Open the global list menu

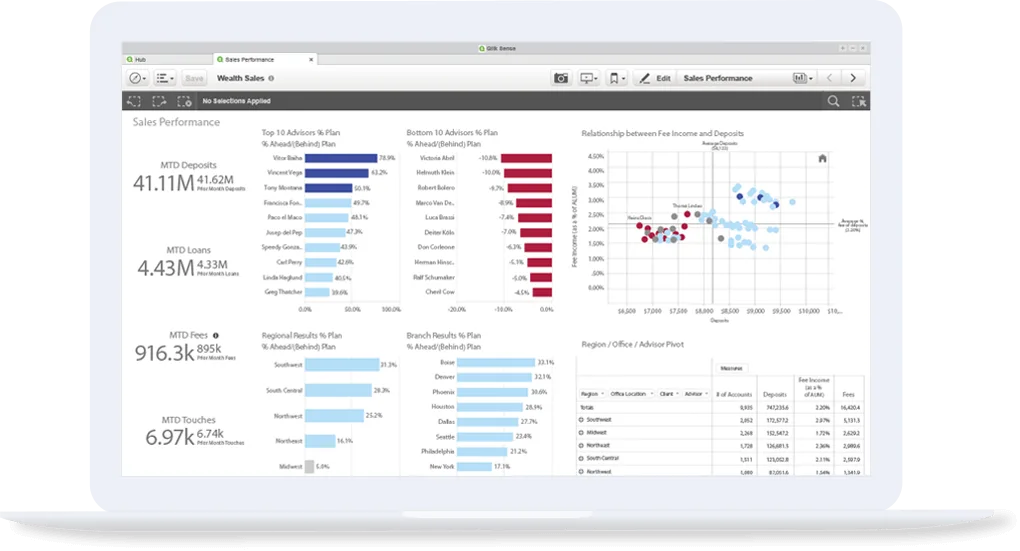point(165,78)
